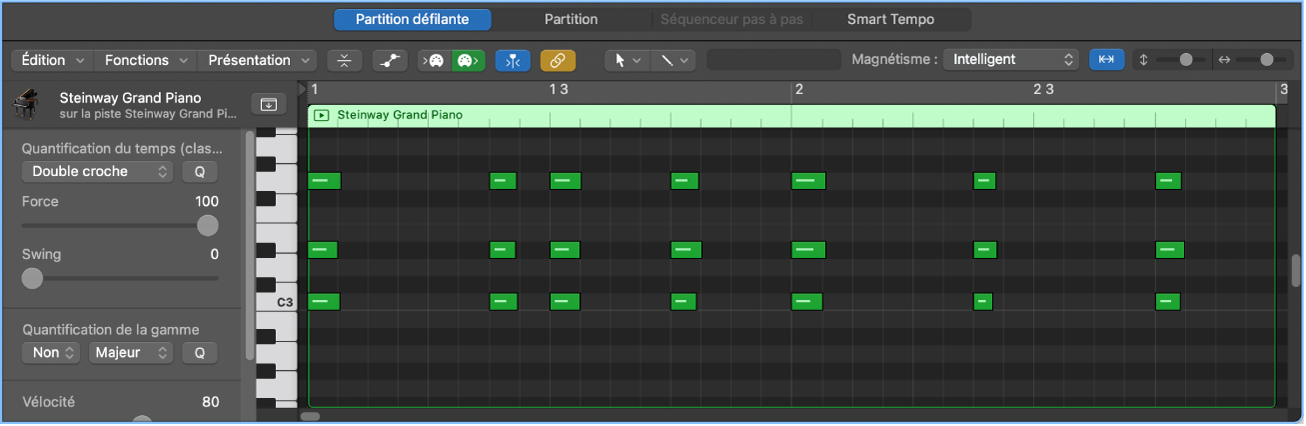Open the secondary pencil tool menu
This screenshot has height=426, width=1306.
tap(672, 60)
